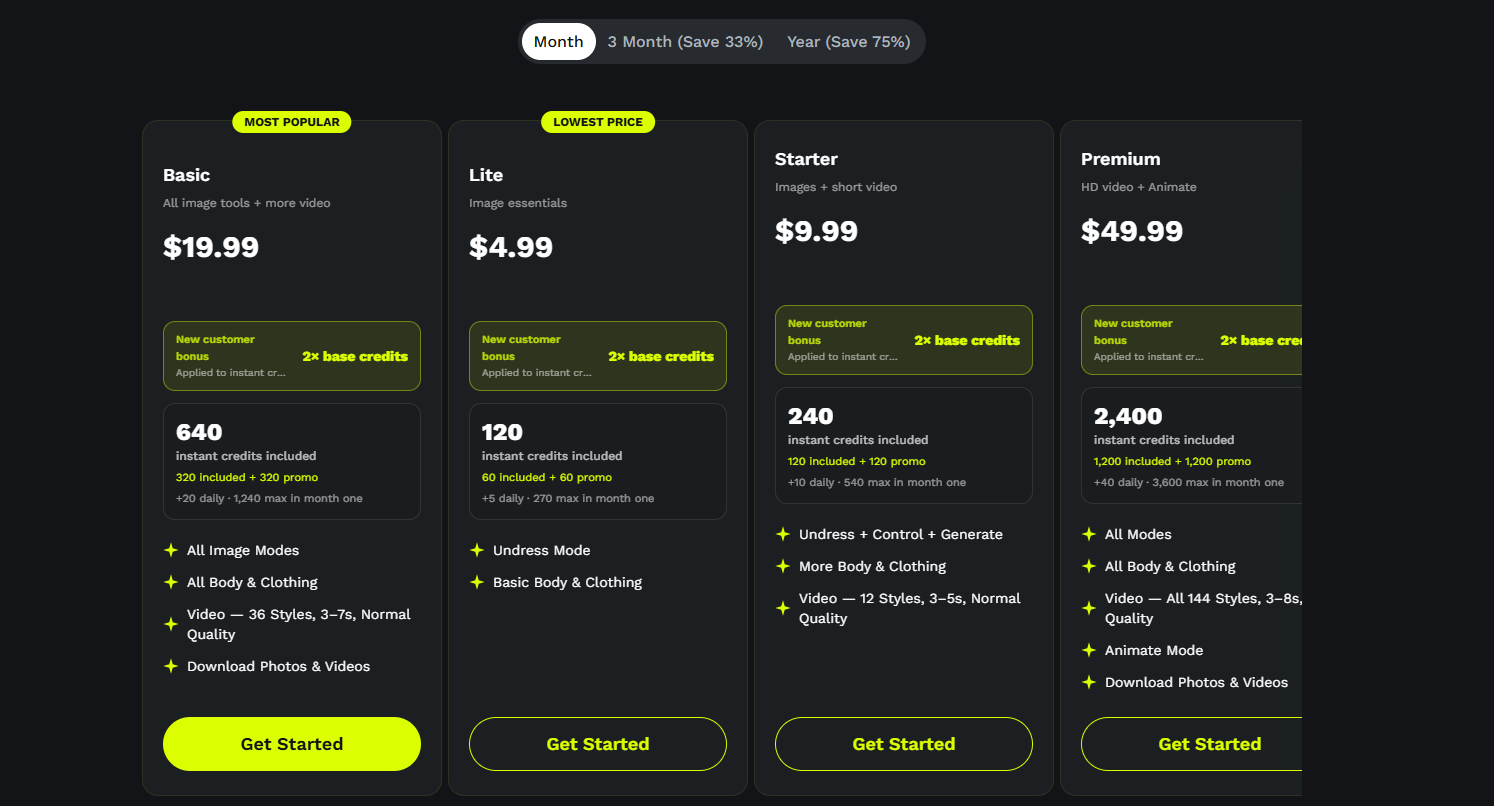This screenshot has height=806, width=1494.
Task: Click the LOWEST PRICE badge
Action: [598, 122]
